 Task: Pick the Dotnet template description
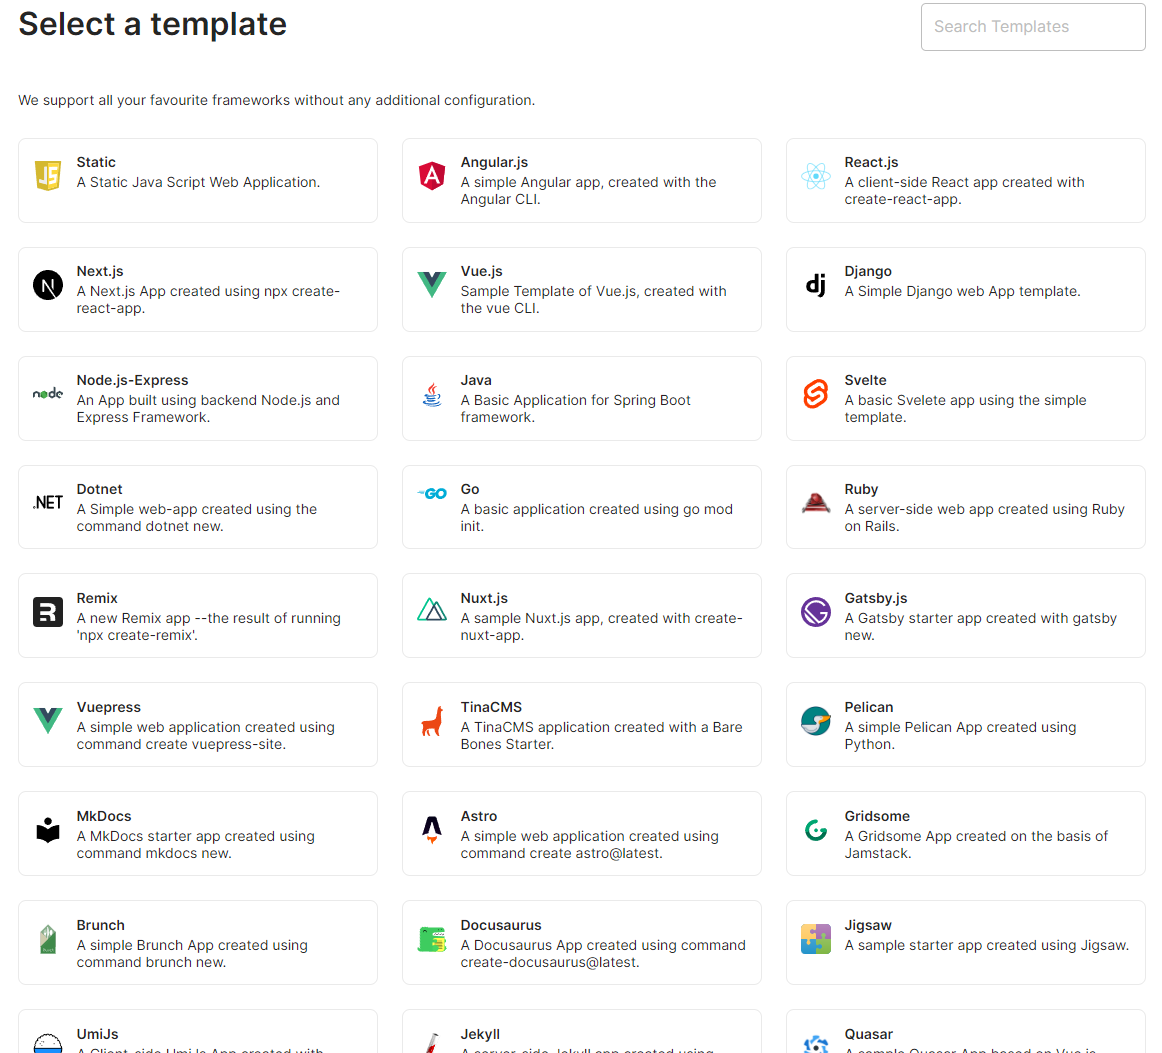(197, 518)
